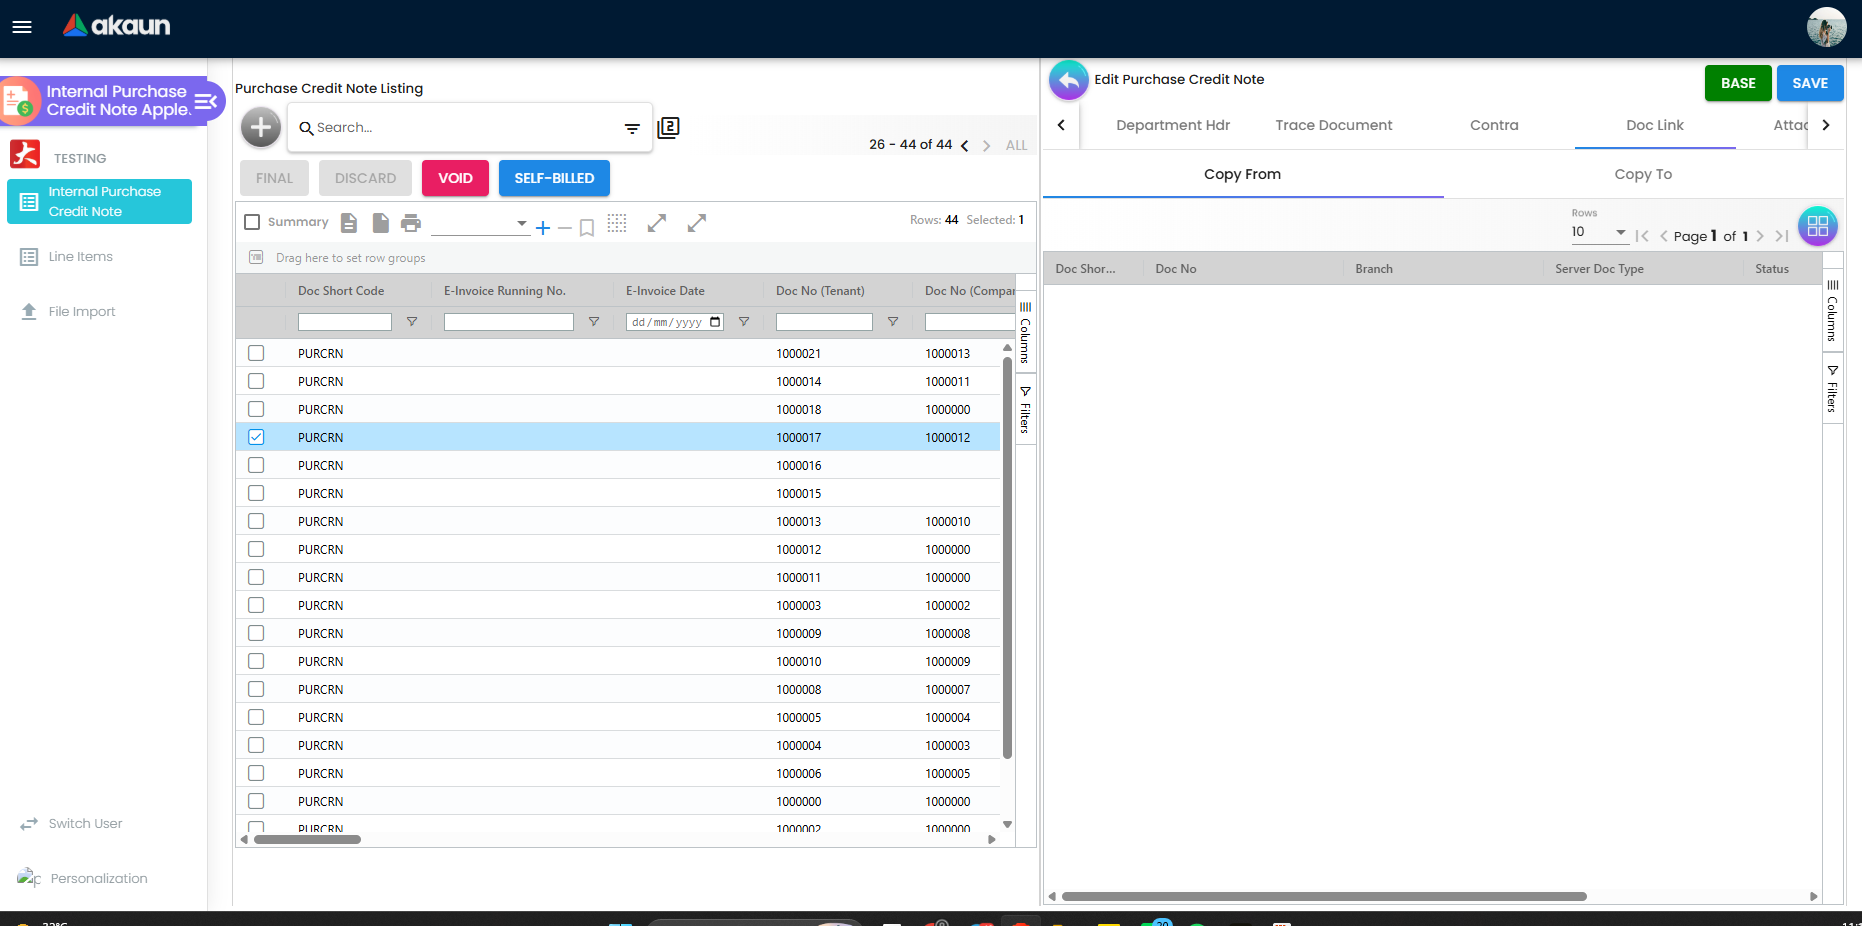Open the search filter options icon

(x=632, y=128)
